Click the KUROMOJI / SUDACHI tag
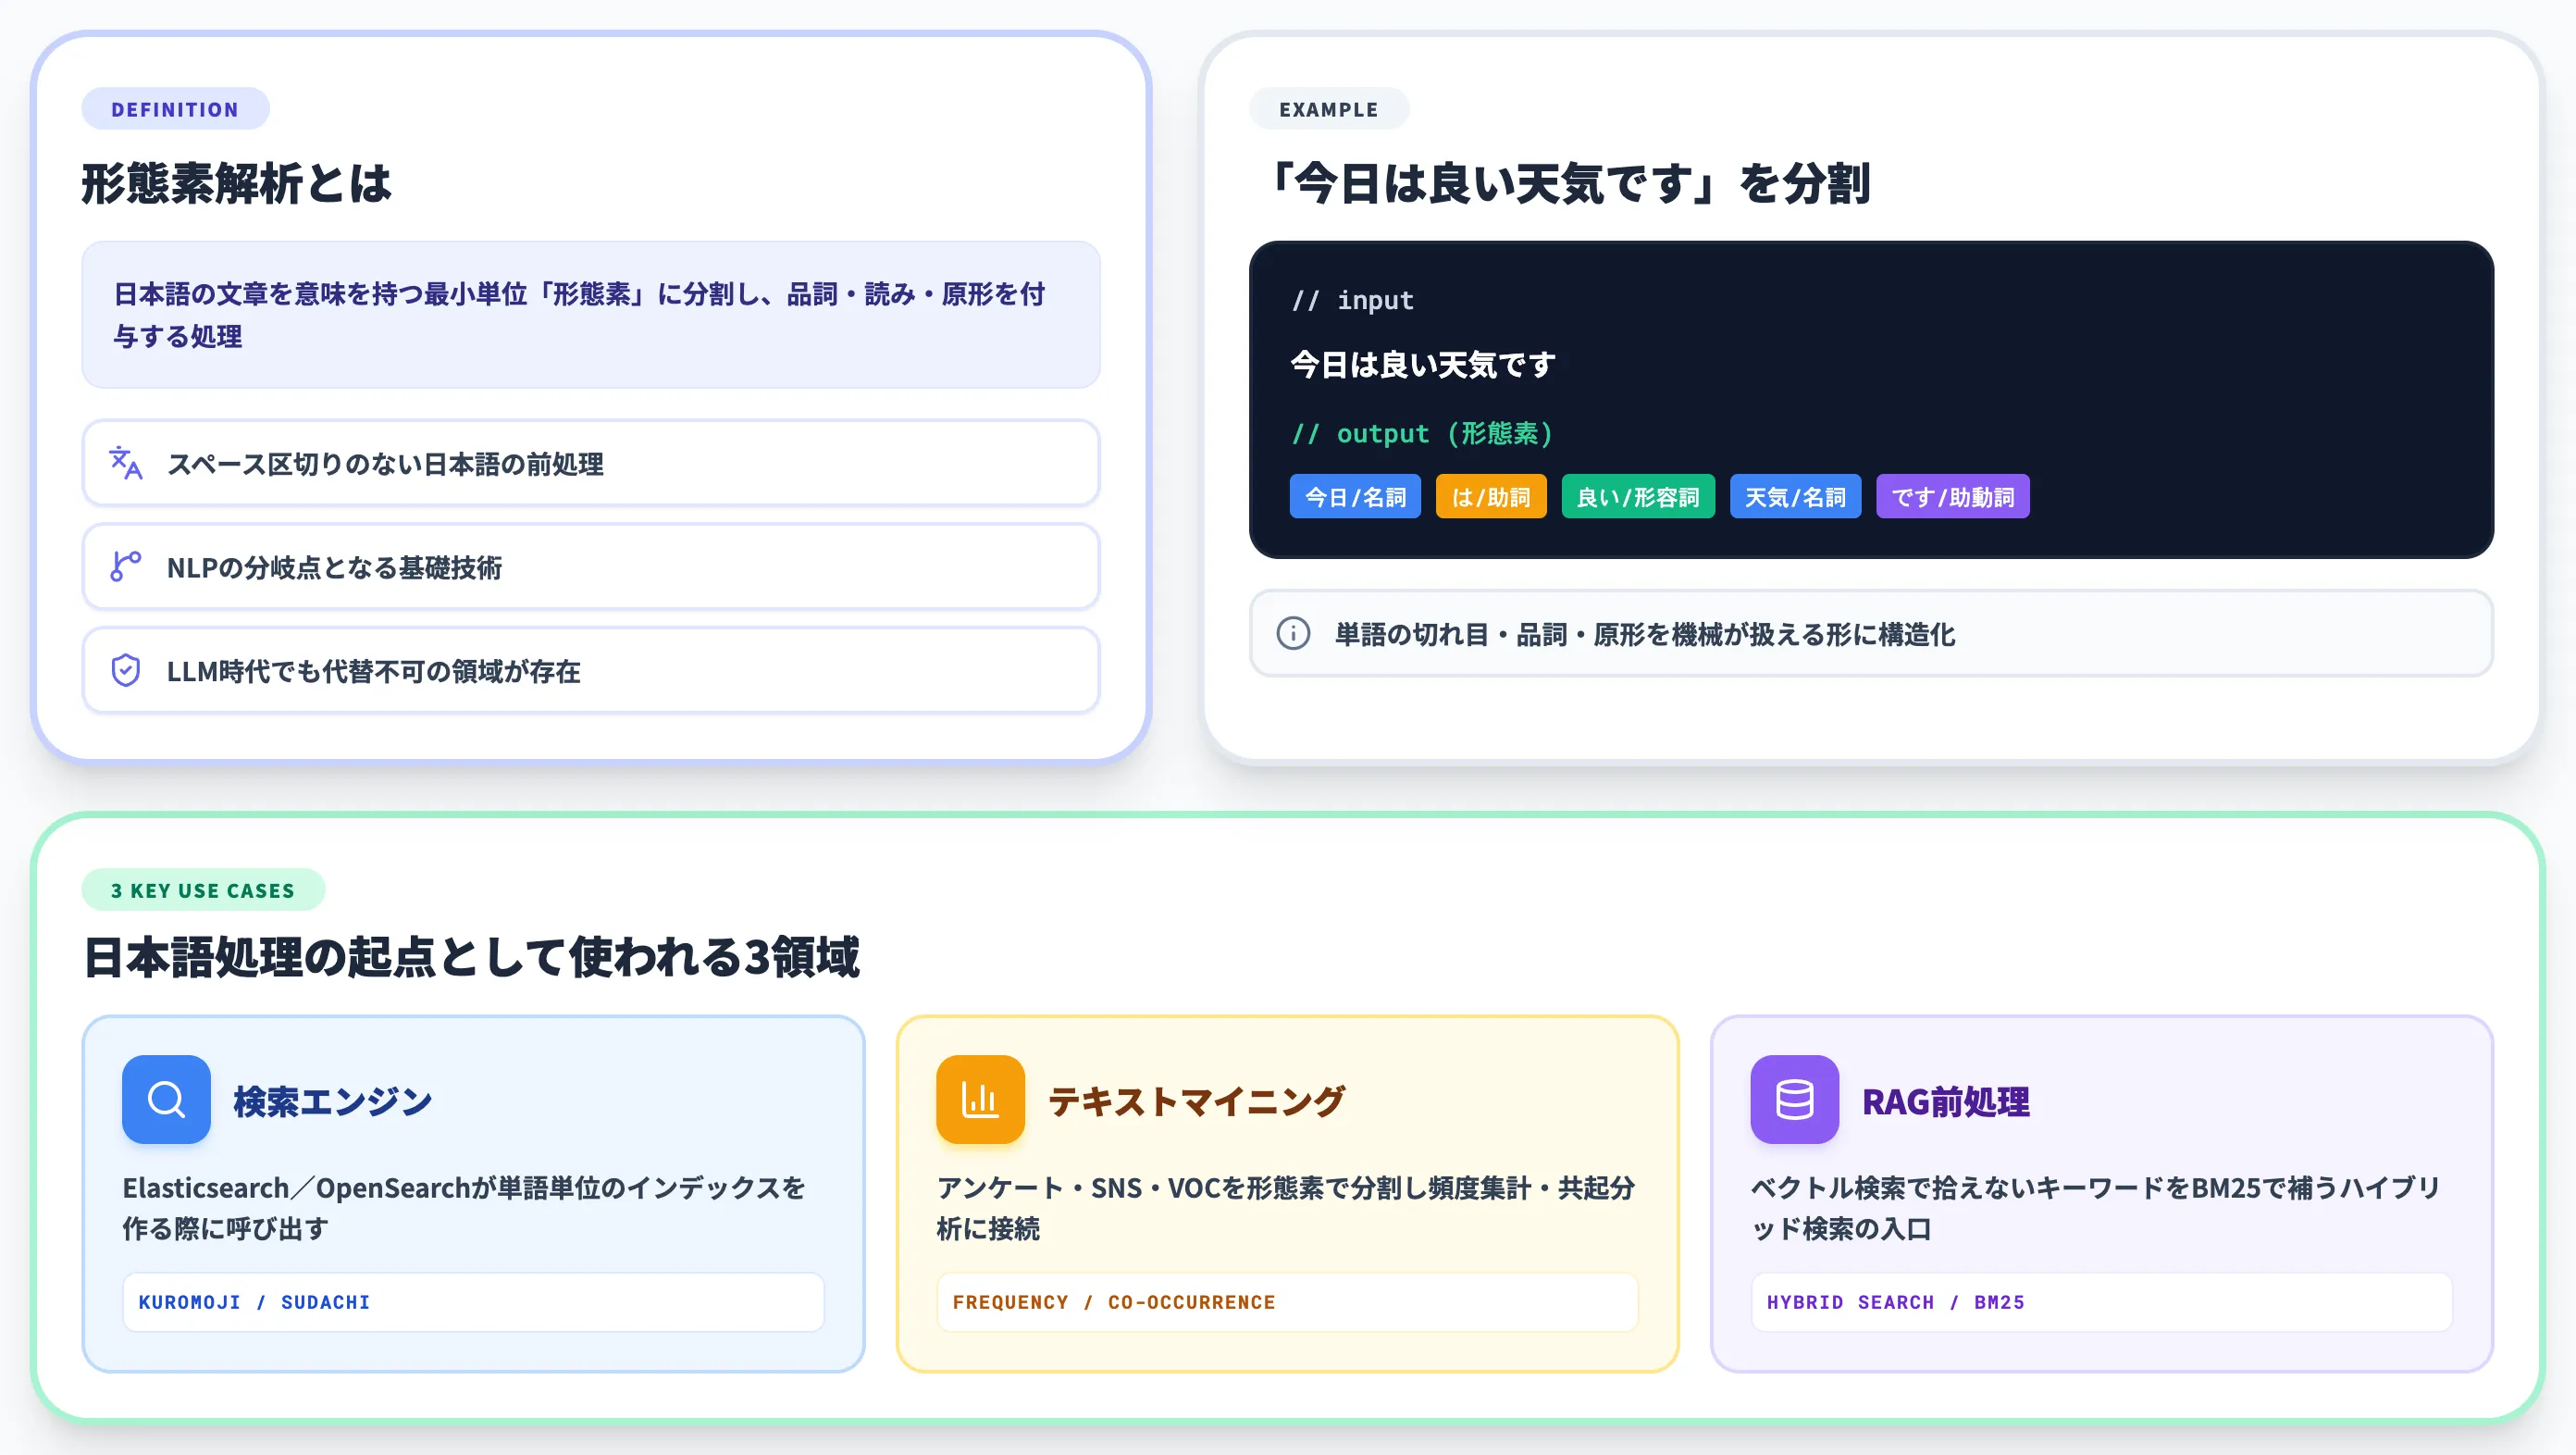 click(x=473, y=1302)
